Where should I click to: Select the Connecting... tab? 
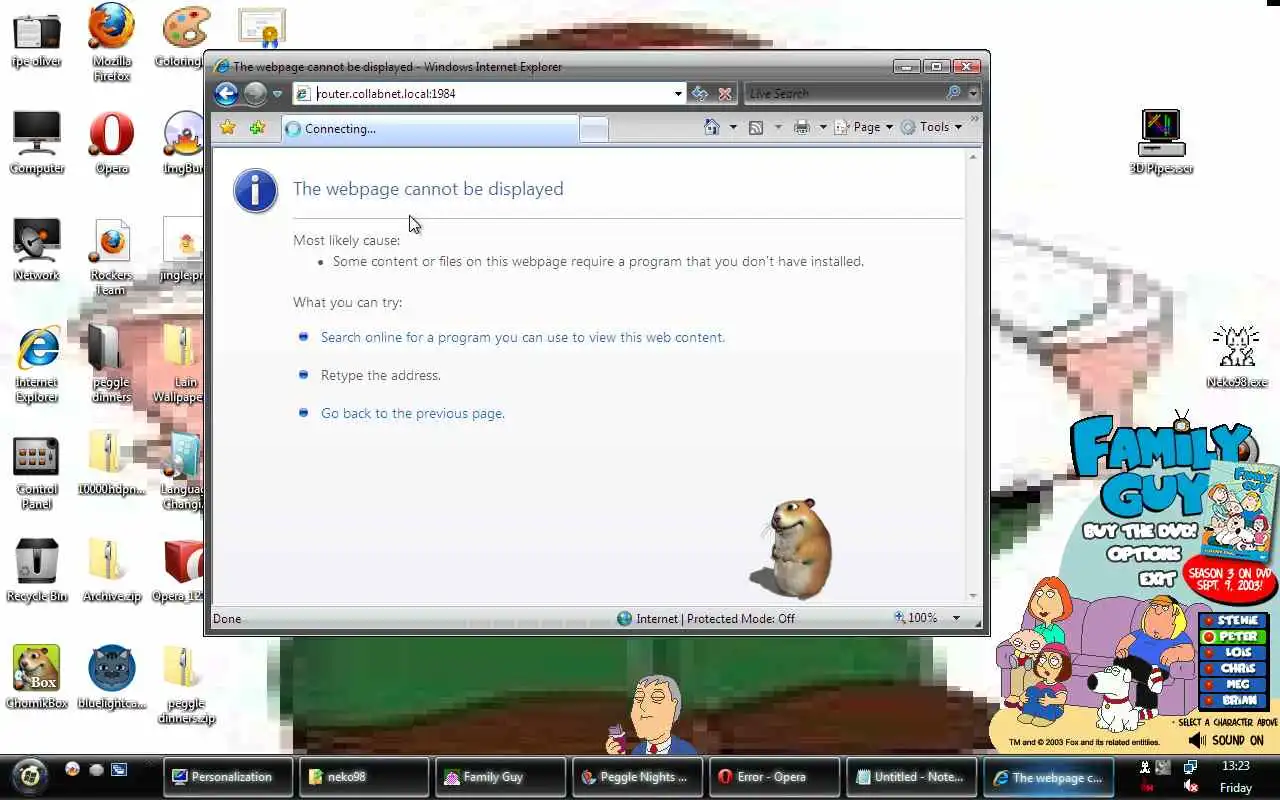click(x=430, y=129)
